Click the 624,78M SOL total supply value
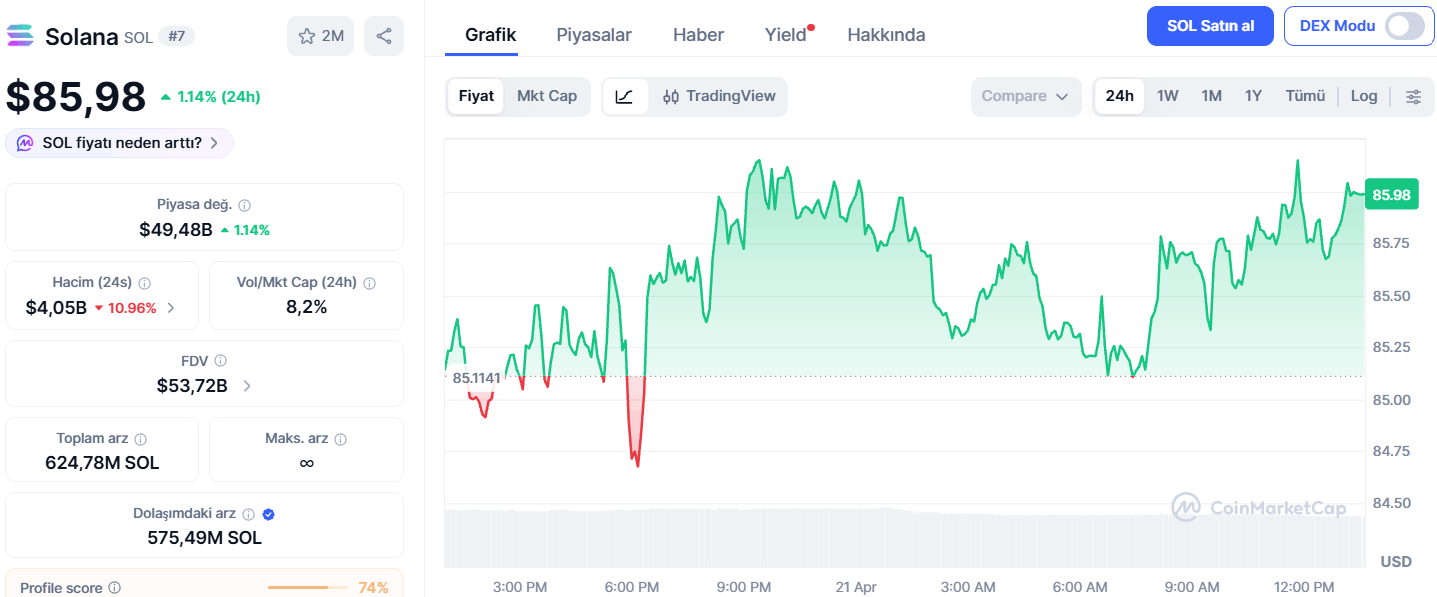Image resolution: width=1437 pixels, height=597 pixels. point(102,463)
